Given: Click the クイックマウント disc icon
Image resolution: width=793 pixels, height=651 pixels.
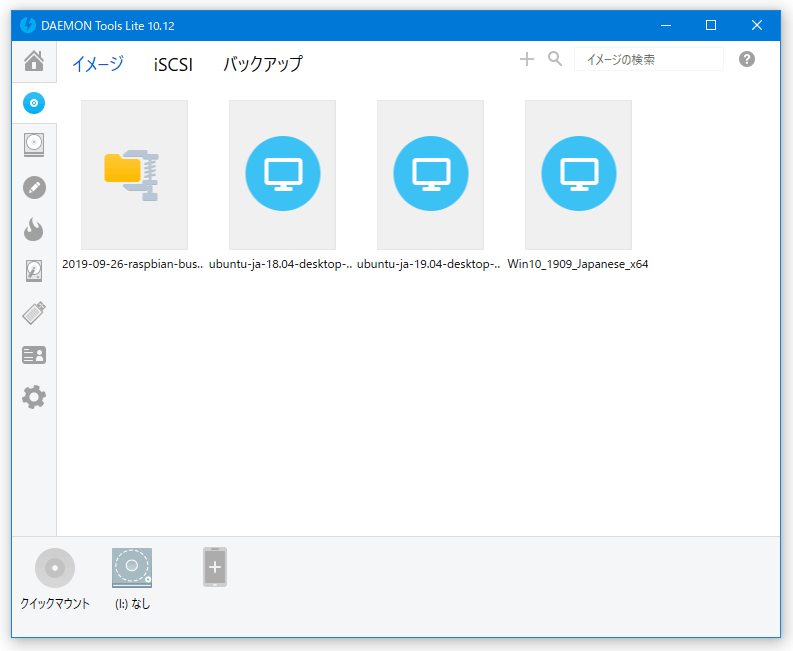Looking at the screenshot, I should coord(55,568).
